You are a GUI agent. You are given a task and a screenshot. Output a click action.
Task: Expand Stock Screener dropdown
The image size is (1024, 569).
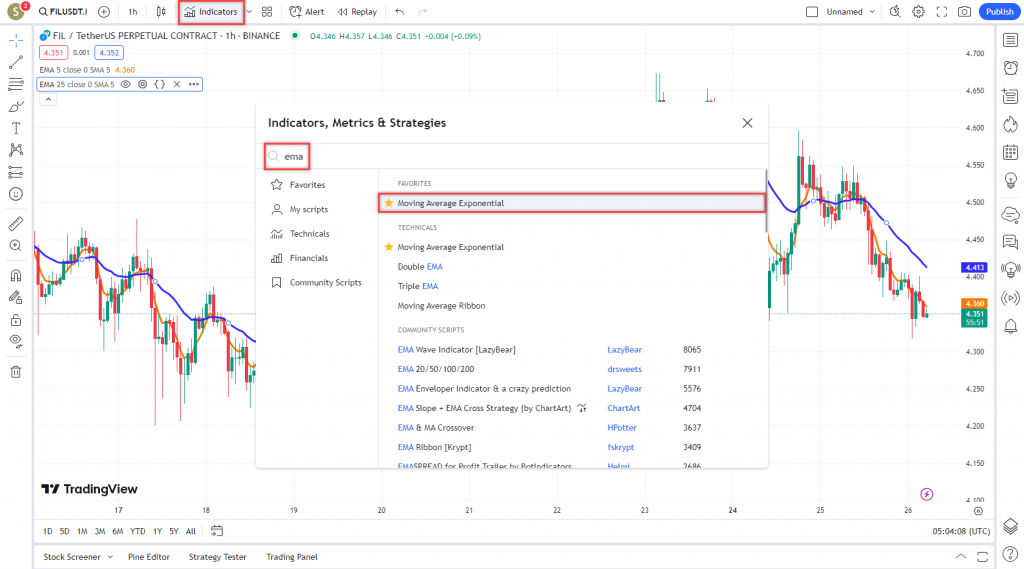tap(110, 557)
